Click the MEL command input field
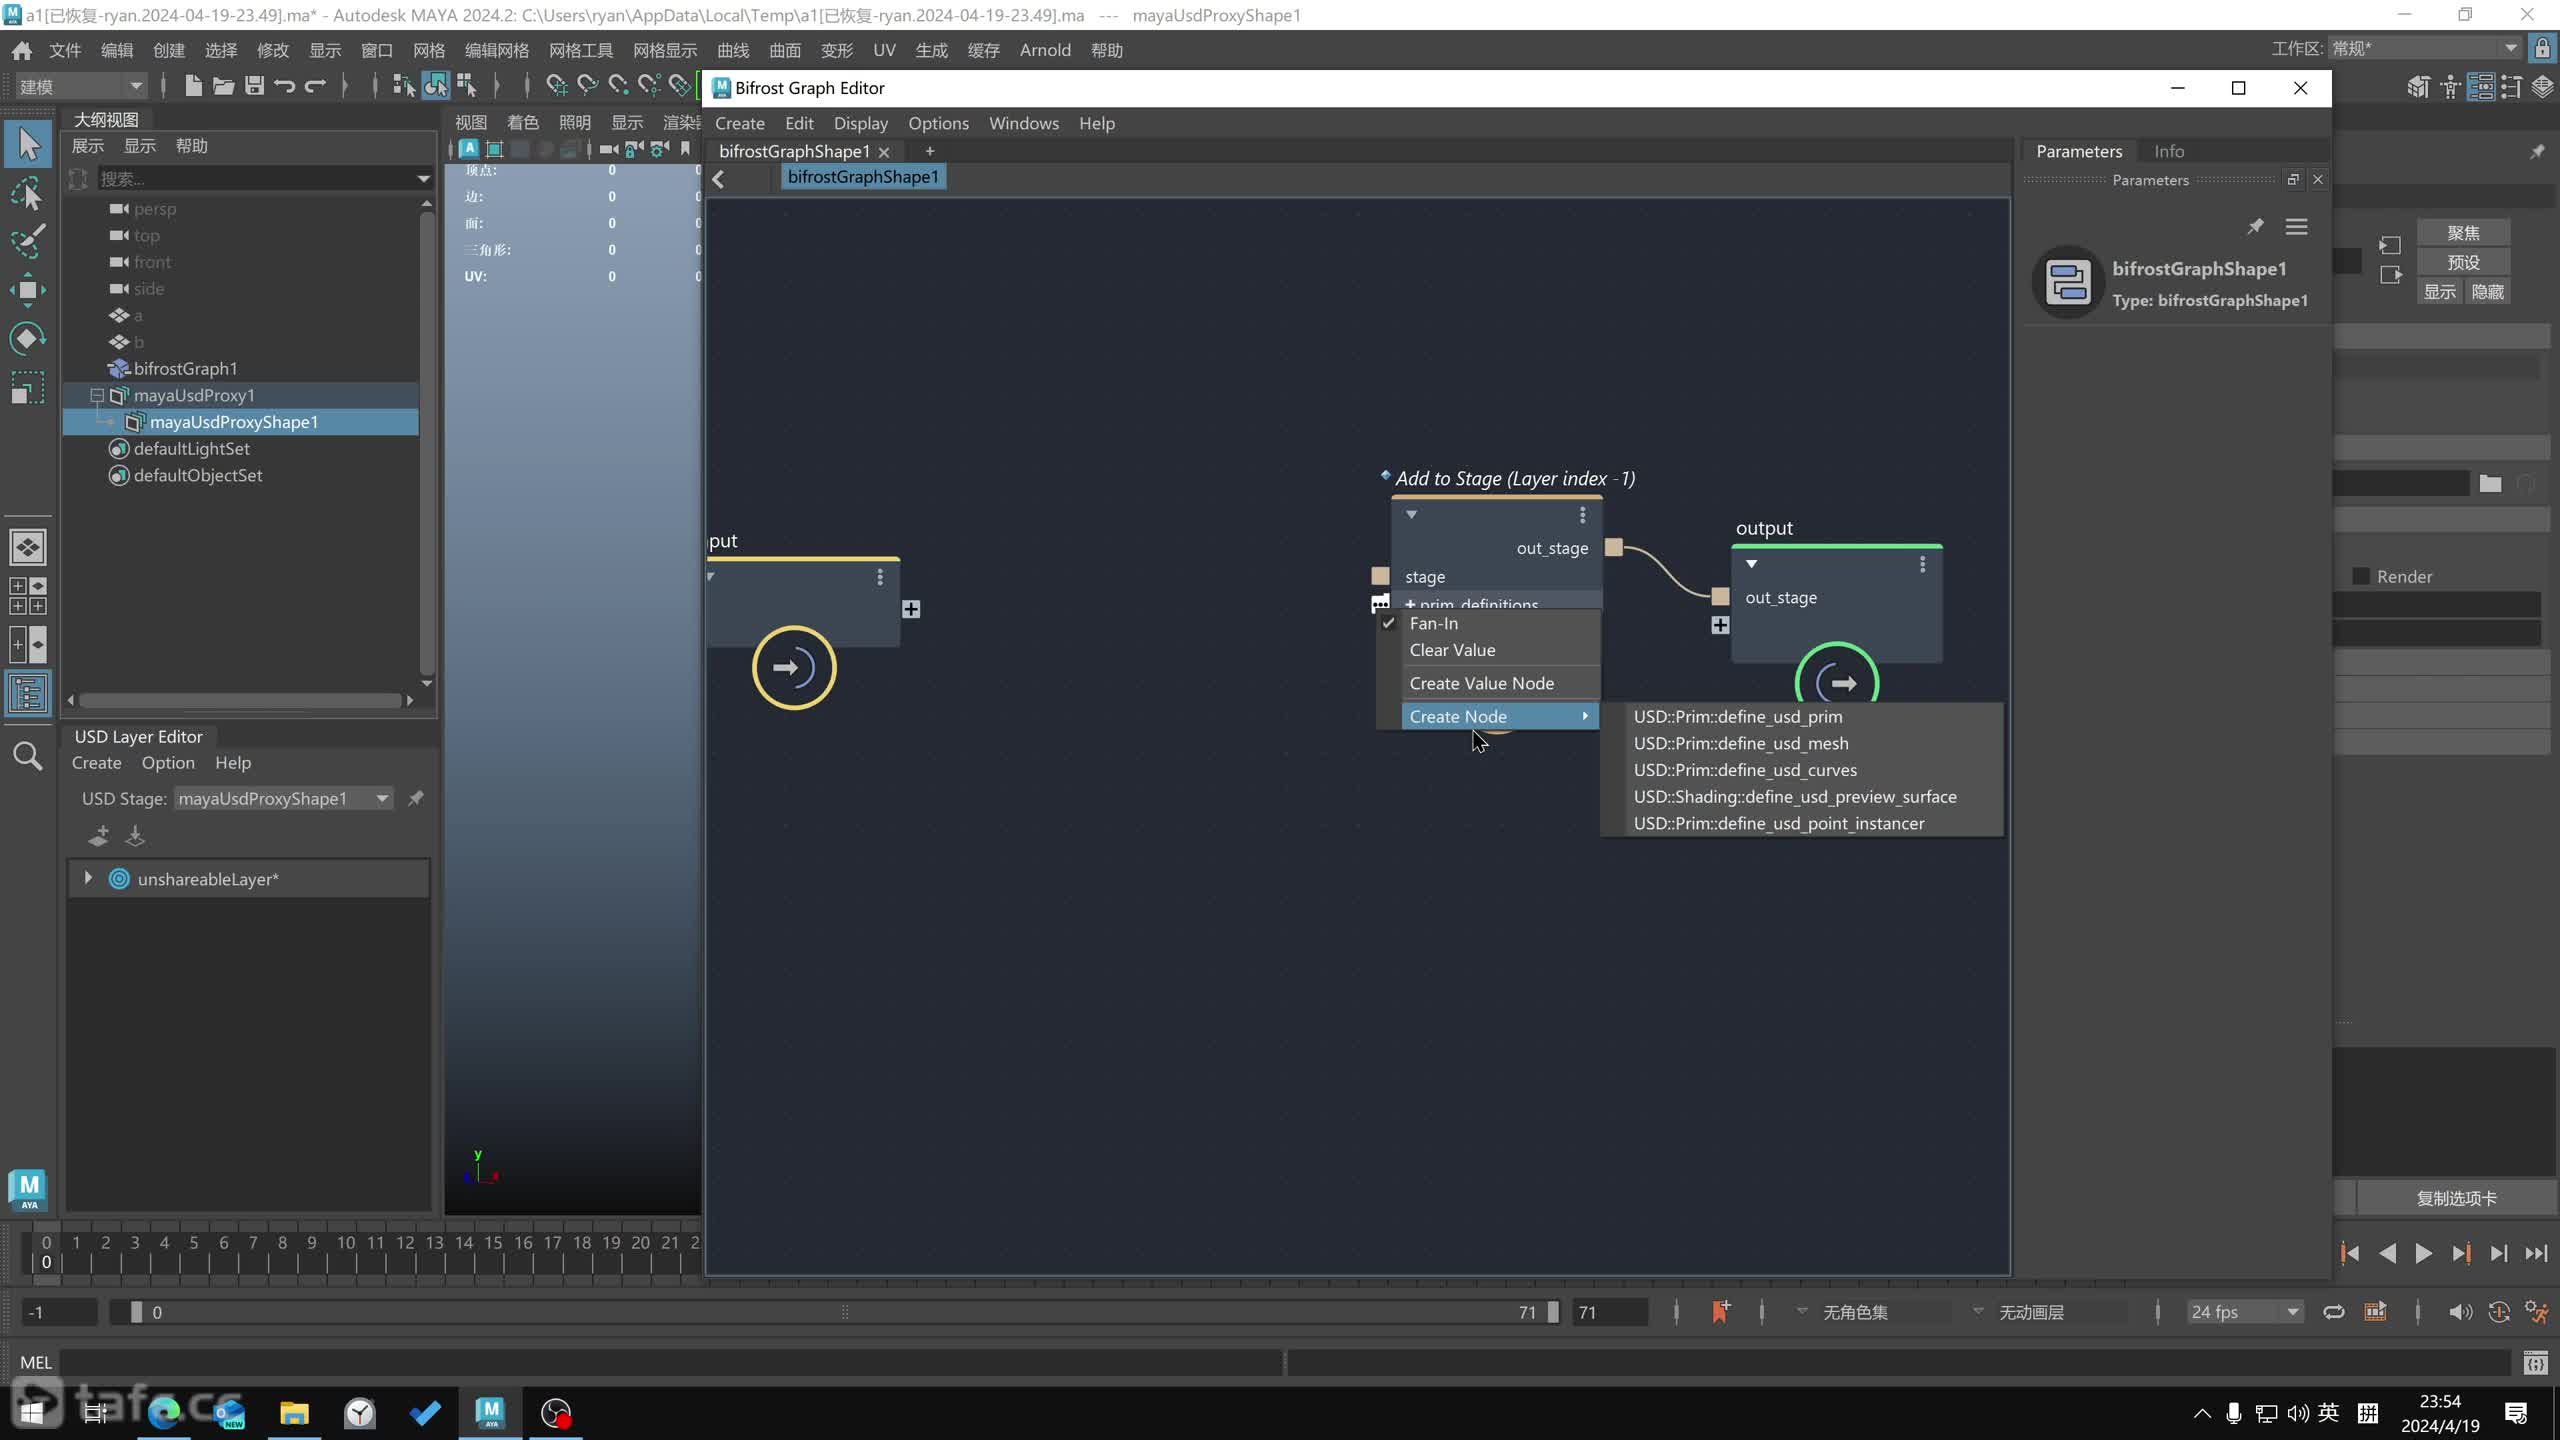2560x1440 pixels. coord(672,1362)
